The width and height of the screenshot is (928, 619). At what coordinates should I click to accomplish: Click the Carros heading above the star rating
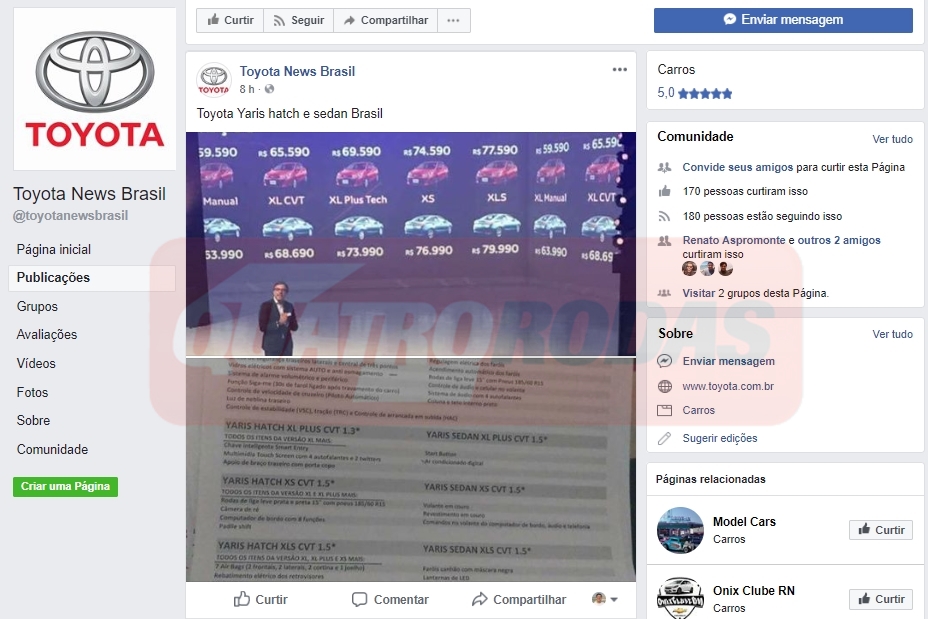click(x=676, y=70)
